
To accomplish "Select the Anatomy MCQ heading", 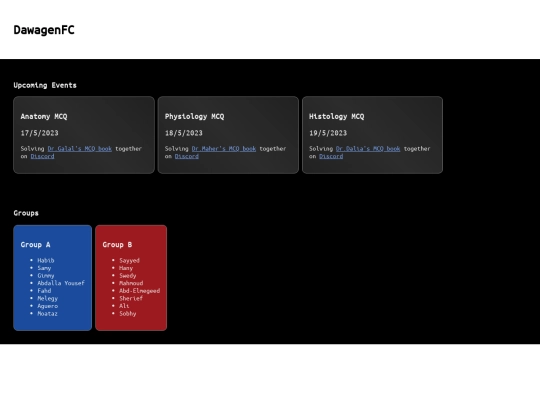I will click(x=44, y=116).
